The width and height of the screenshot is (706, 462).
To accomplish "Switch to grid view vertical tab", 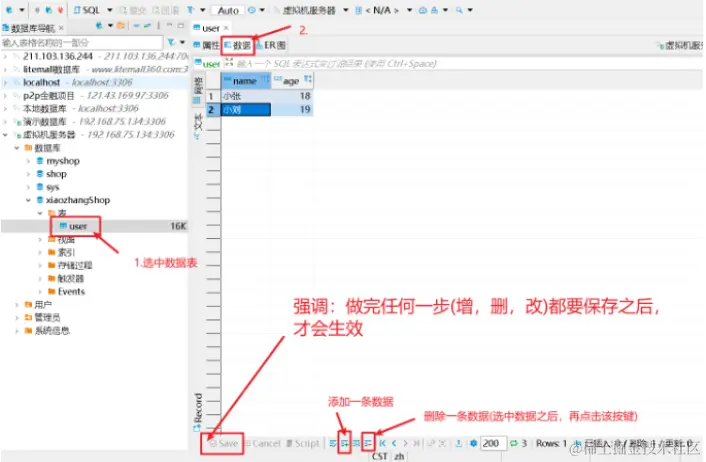I will coord(198,91).
